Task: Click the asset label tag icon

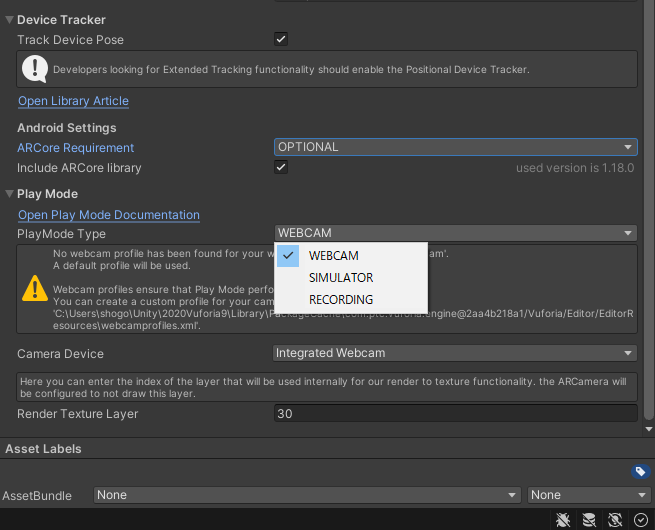Action: click(641, 472)
